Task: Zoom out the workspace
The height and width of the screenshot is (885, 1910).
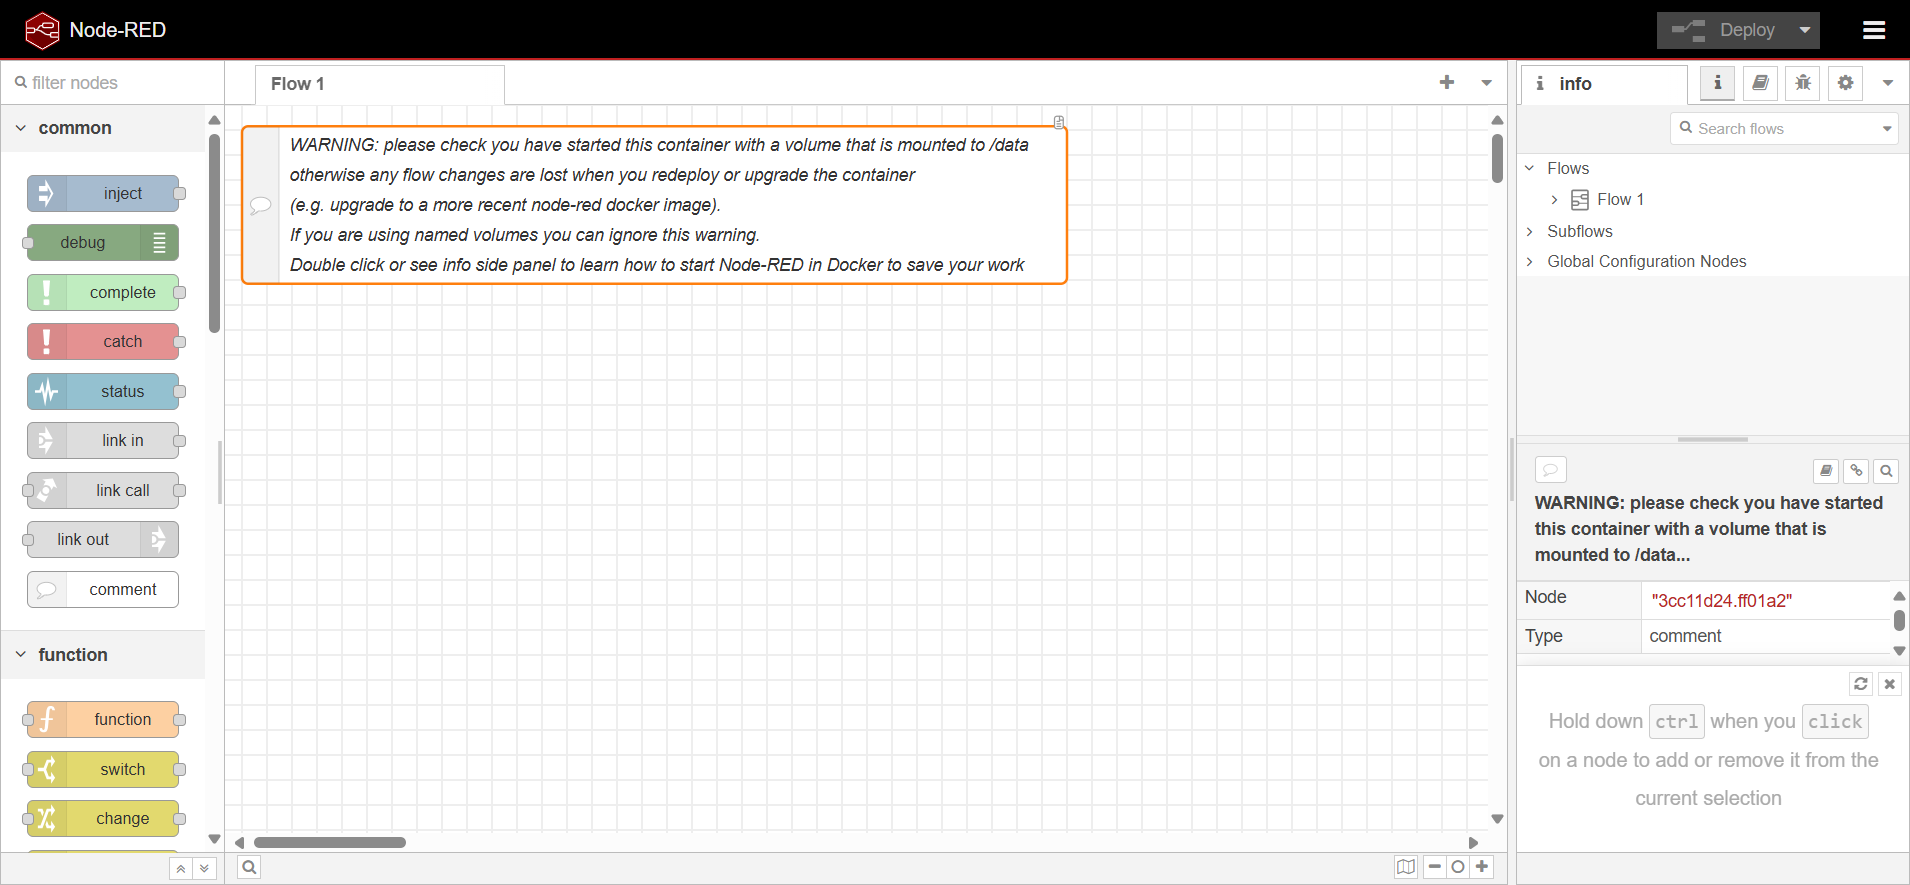Action: (x=1435, y=867)
